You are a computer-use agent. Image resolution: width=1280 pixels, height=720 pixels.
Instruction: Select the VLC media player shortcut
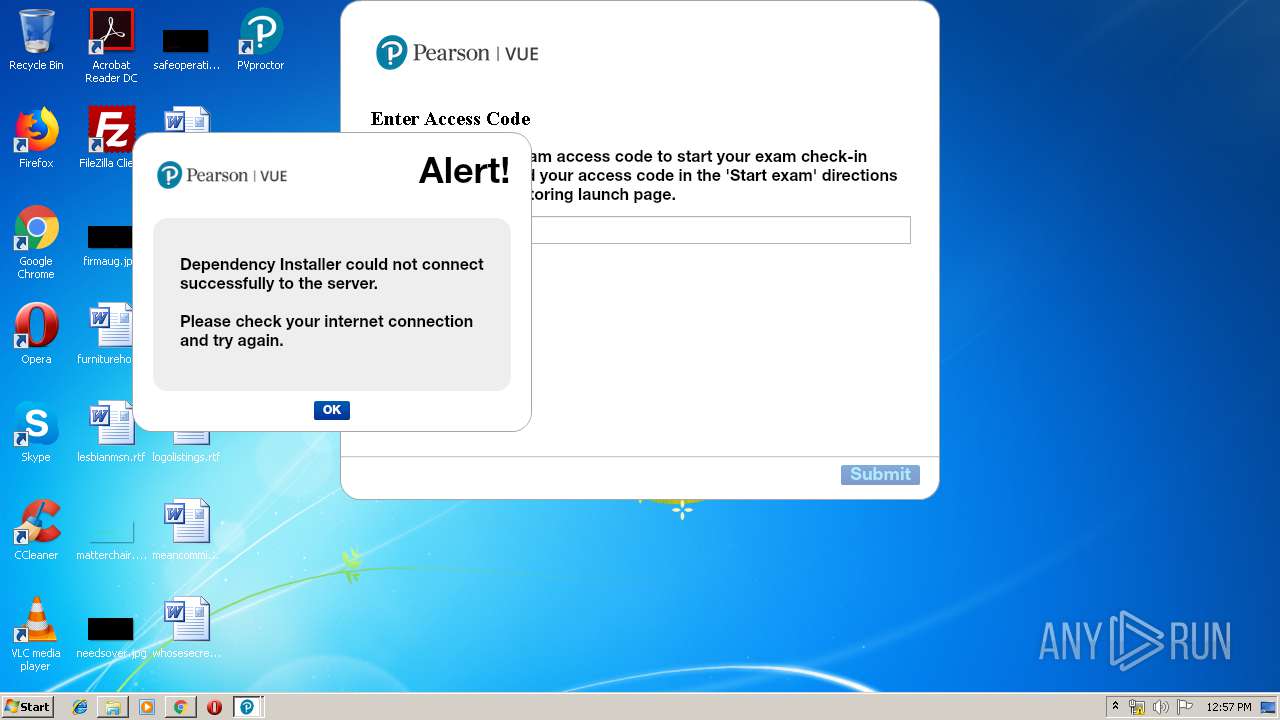tap(36, 634)
